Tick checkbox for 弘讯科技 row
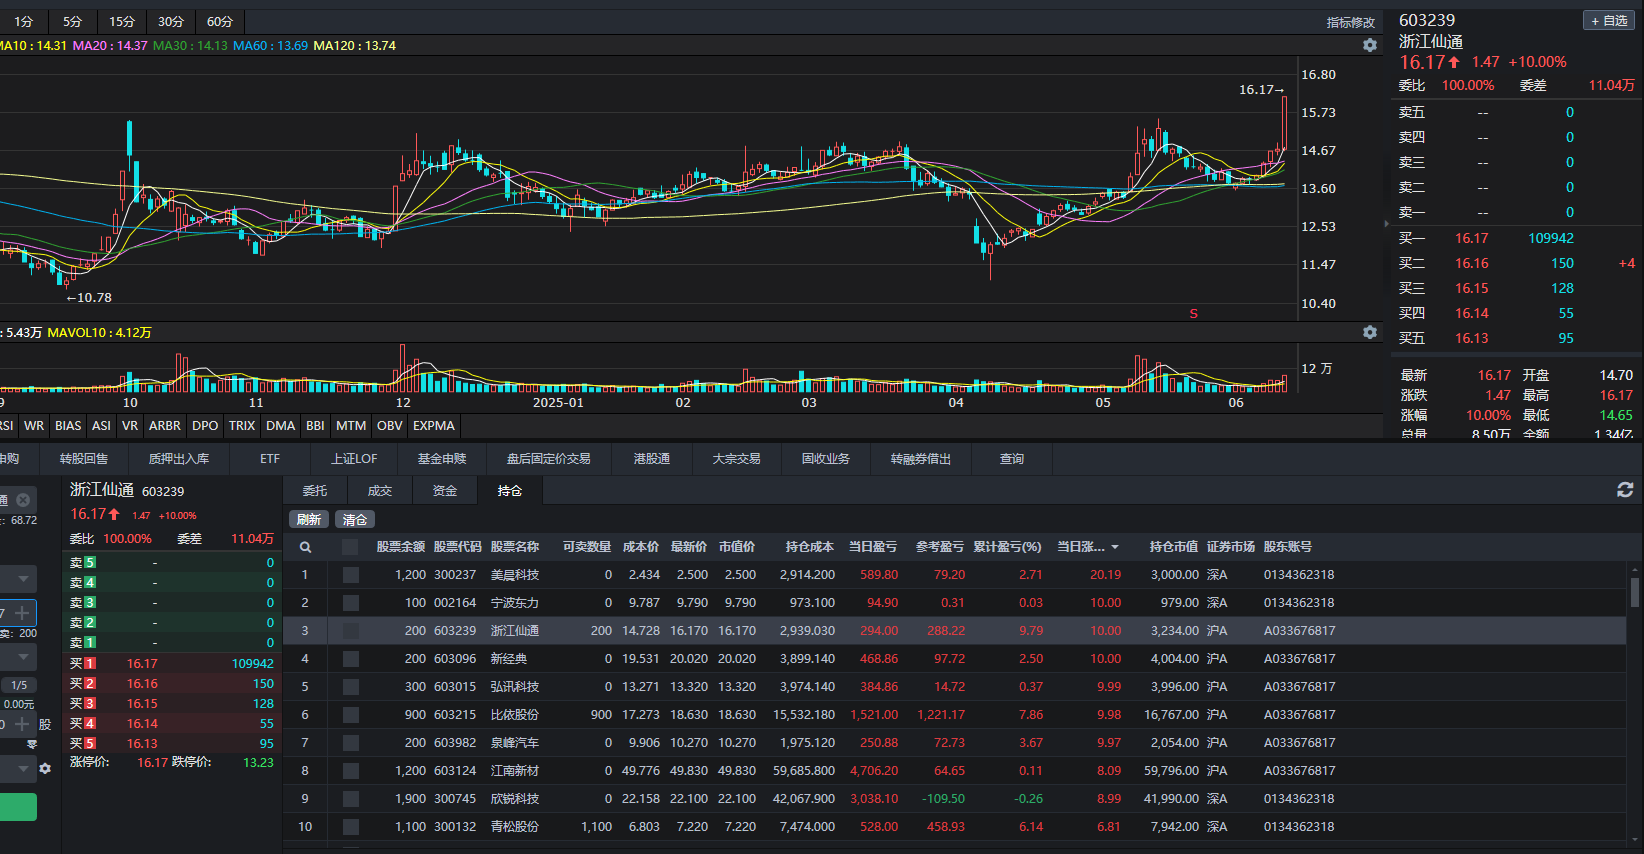 pos(350,687)
